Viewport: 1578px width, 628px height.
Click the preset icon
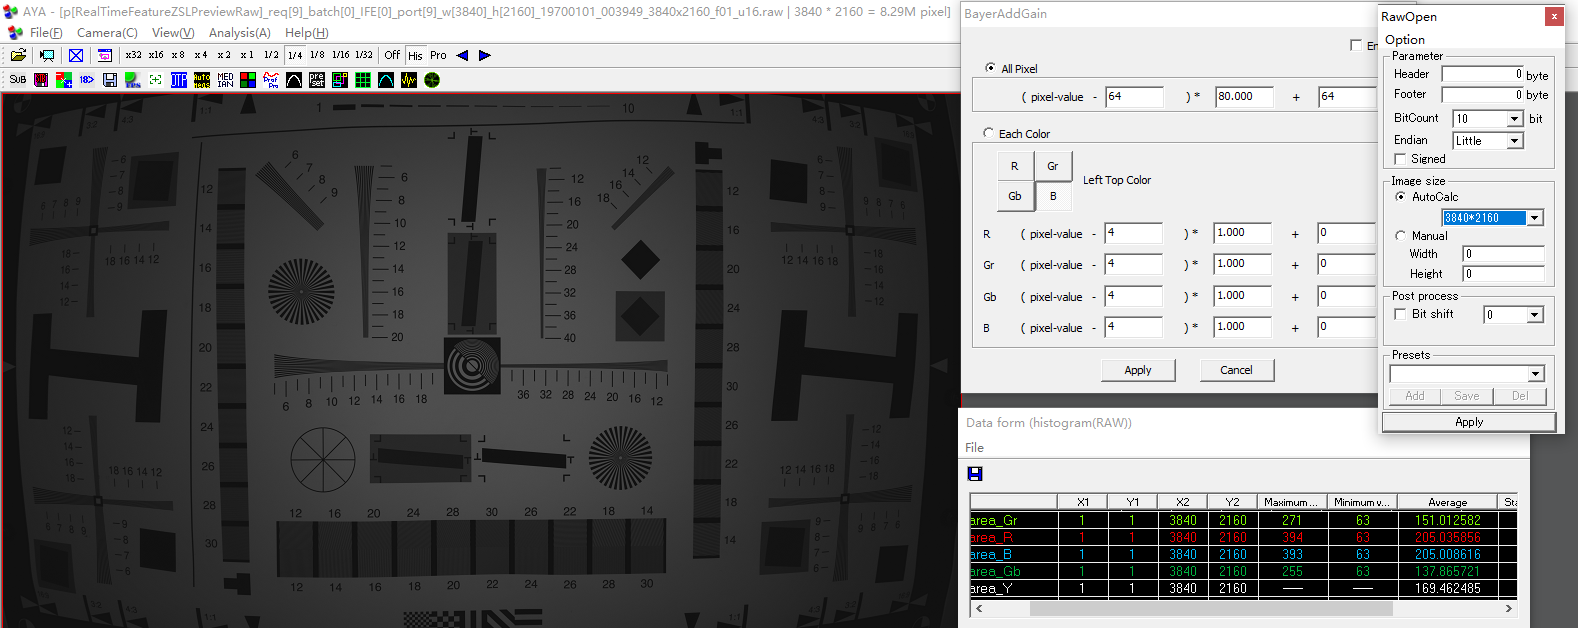click(317, 80)
